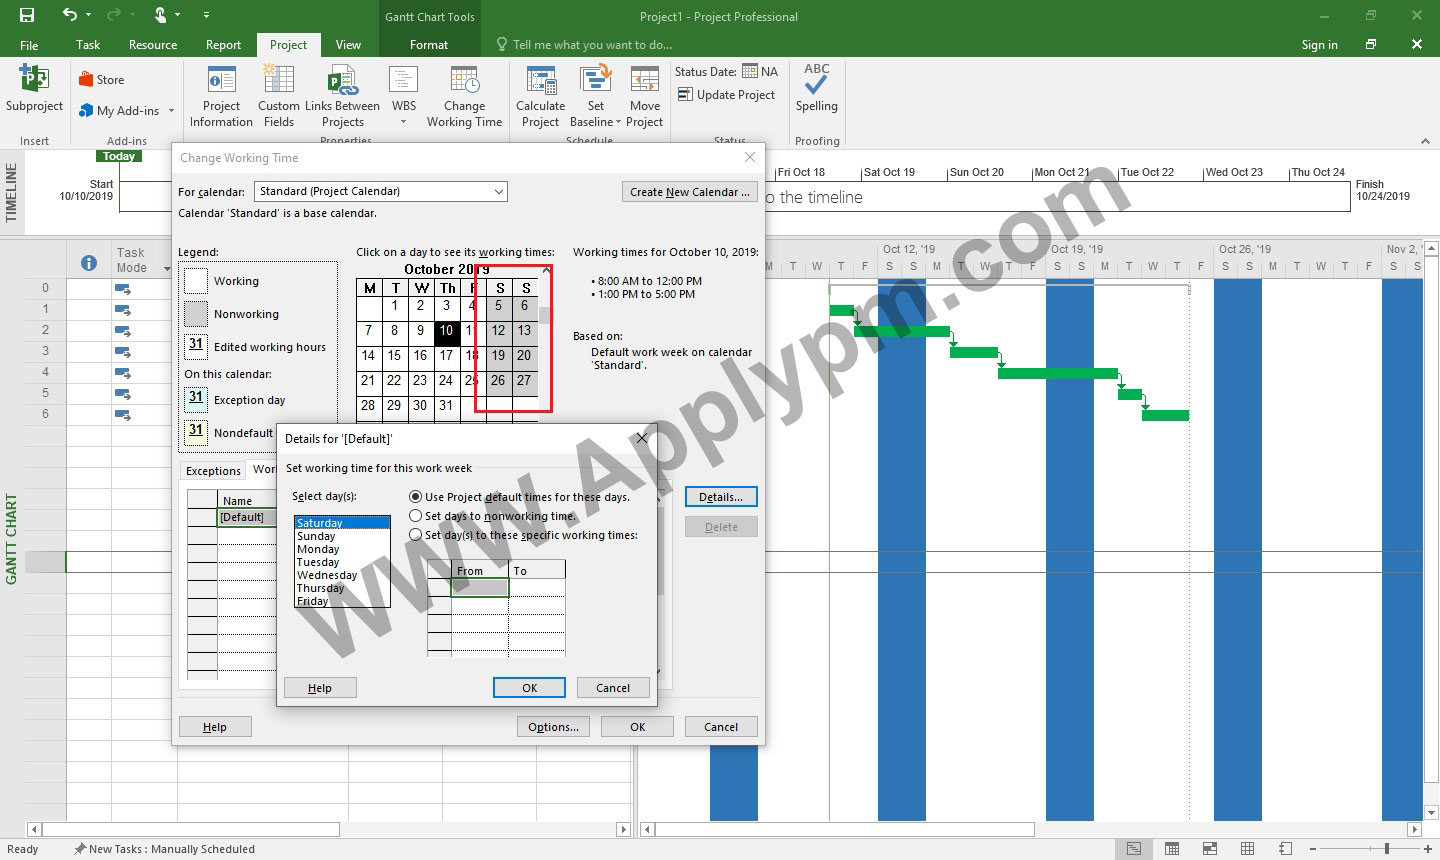This screenshot has height=860, width=1440.
Task: Click OK in the Details dialog
Action: point(529,688)
